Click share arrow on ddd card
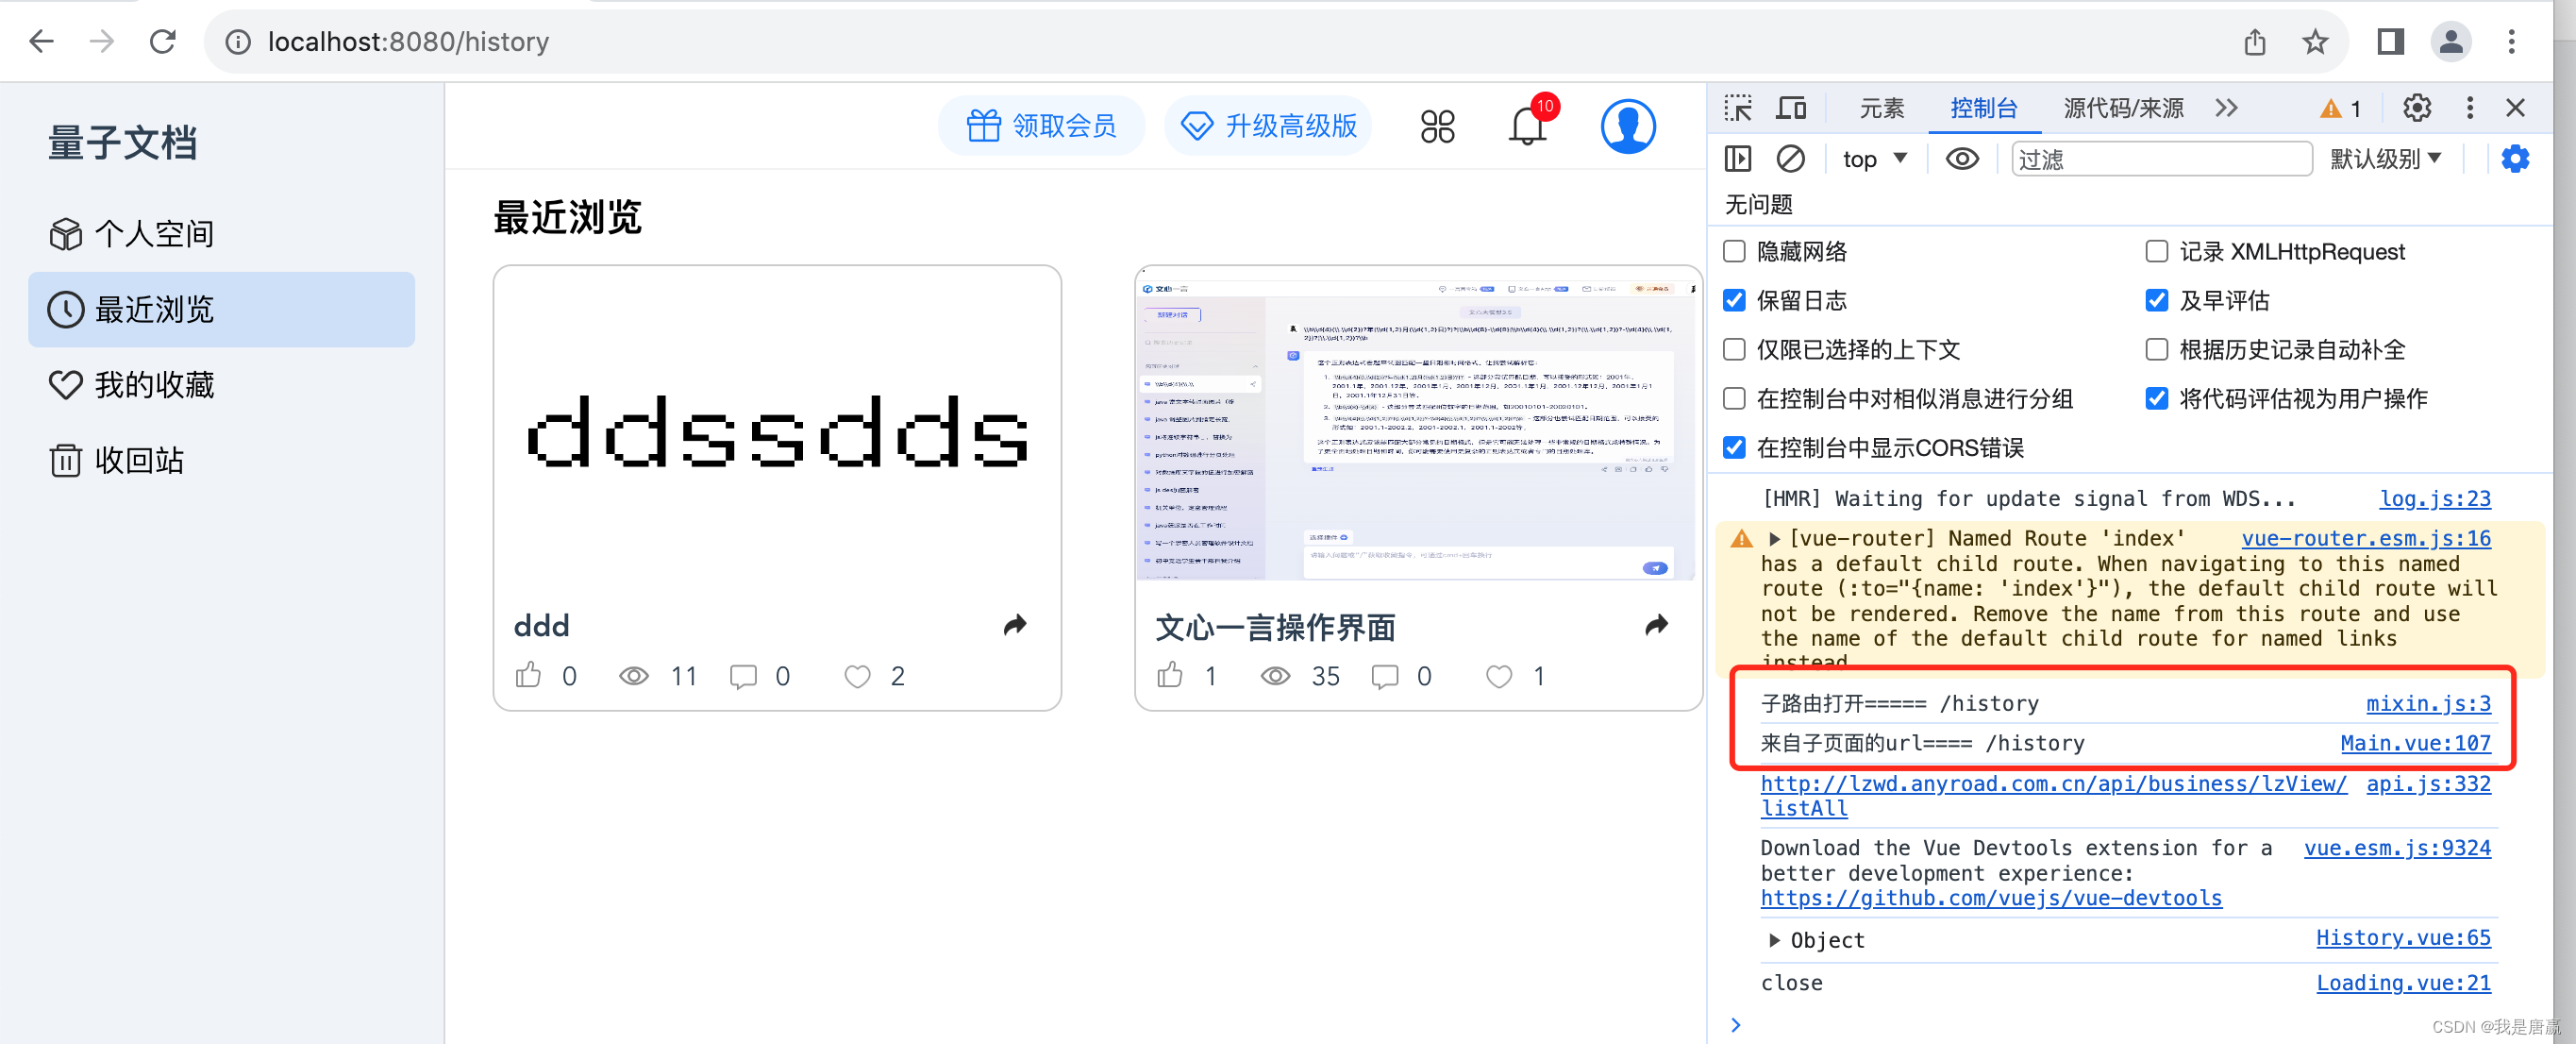Image resolution: width=2576 pixels, height=1044 pixels. pyautogui.click(x=1014, y=625)
